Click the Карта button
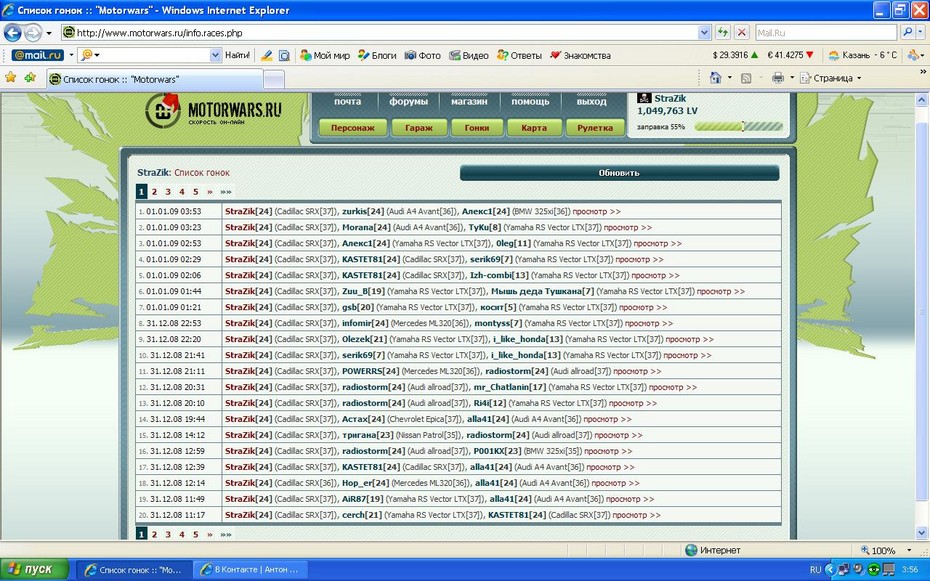Image resolution: width=930 pixels, height=581 pixels. (x=534, y=127)
